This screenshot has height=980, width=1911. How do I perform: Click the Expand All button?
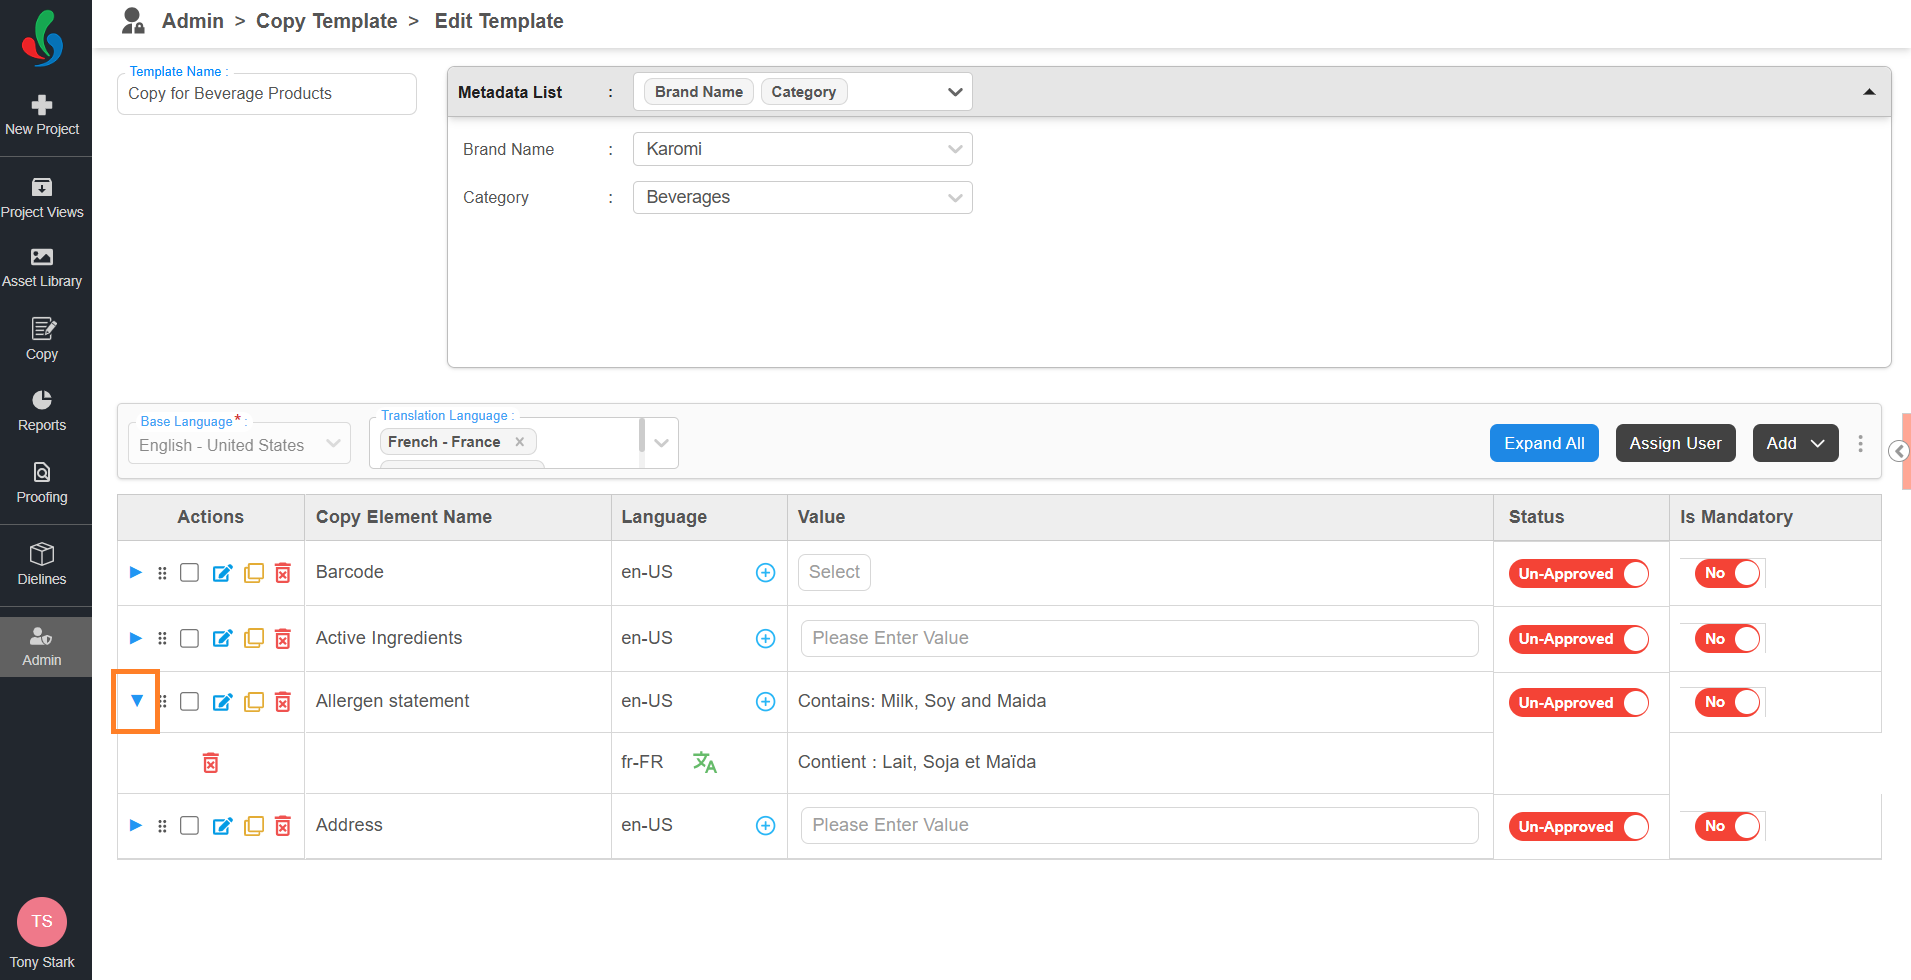coord(1543,443)
